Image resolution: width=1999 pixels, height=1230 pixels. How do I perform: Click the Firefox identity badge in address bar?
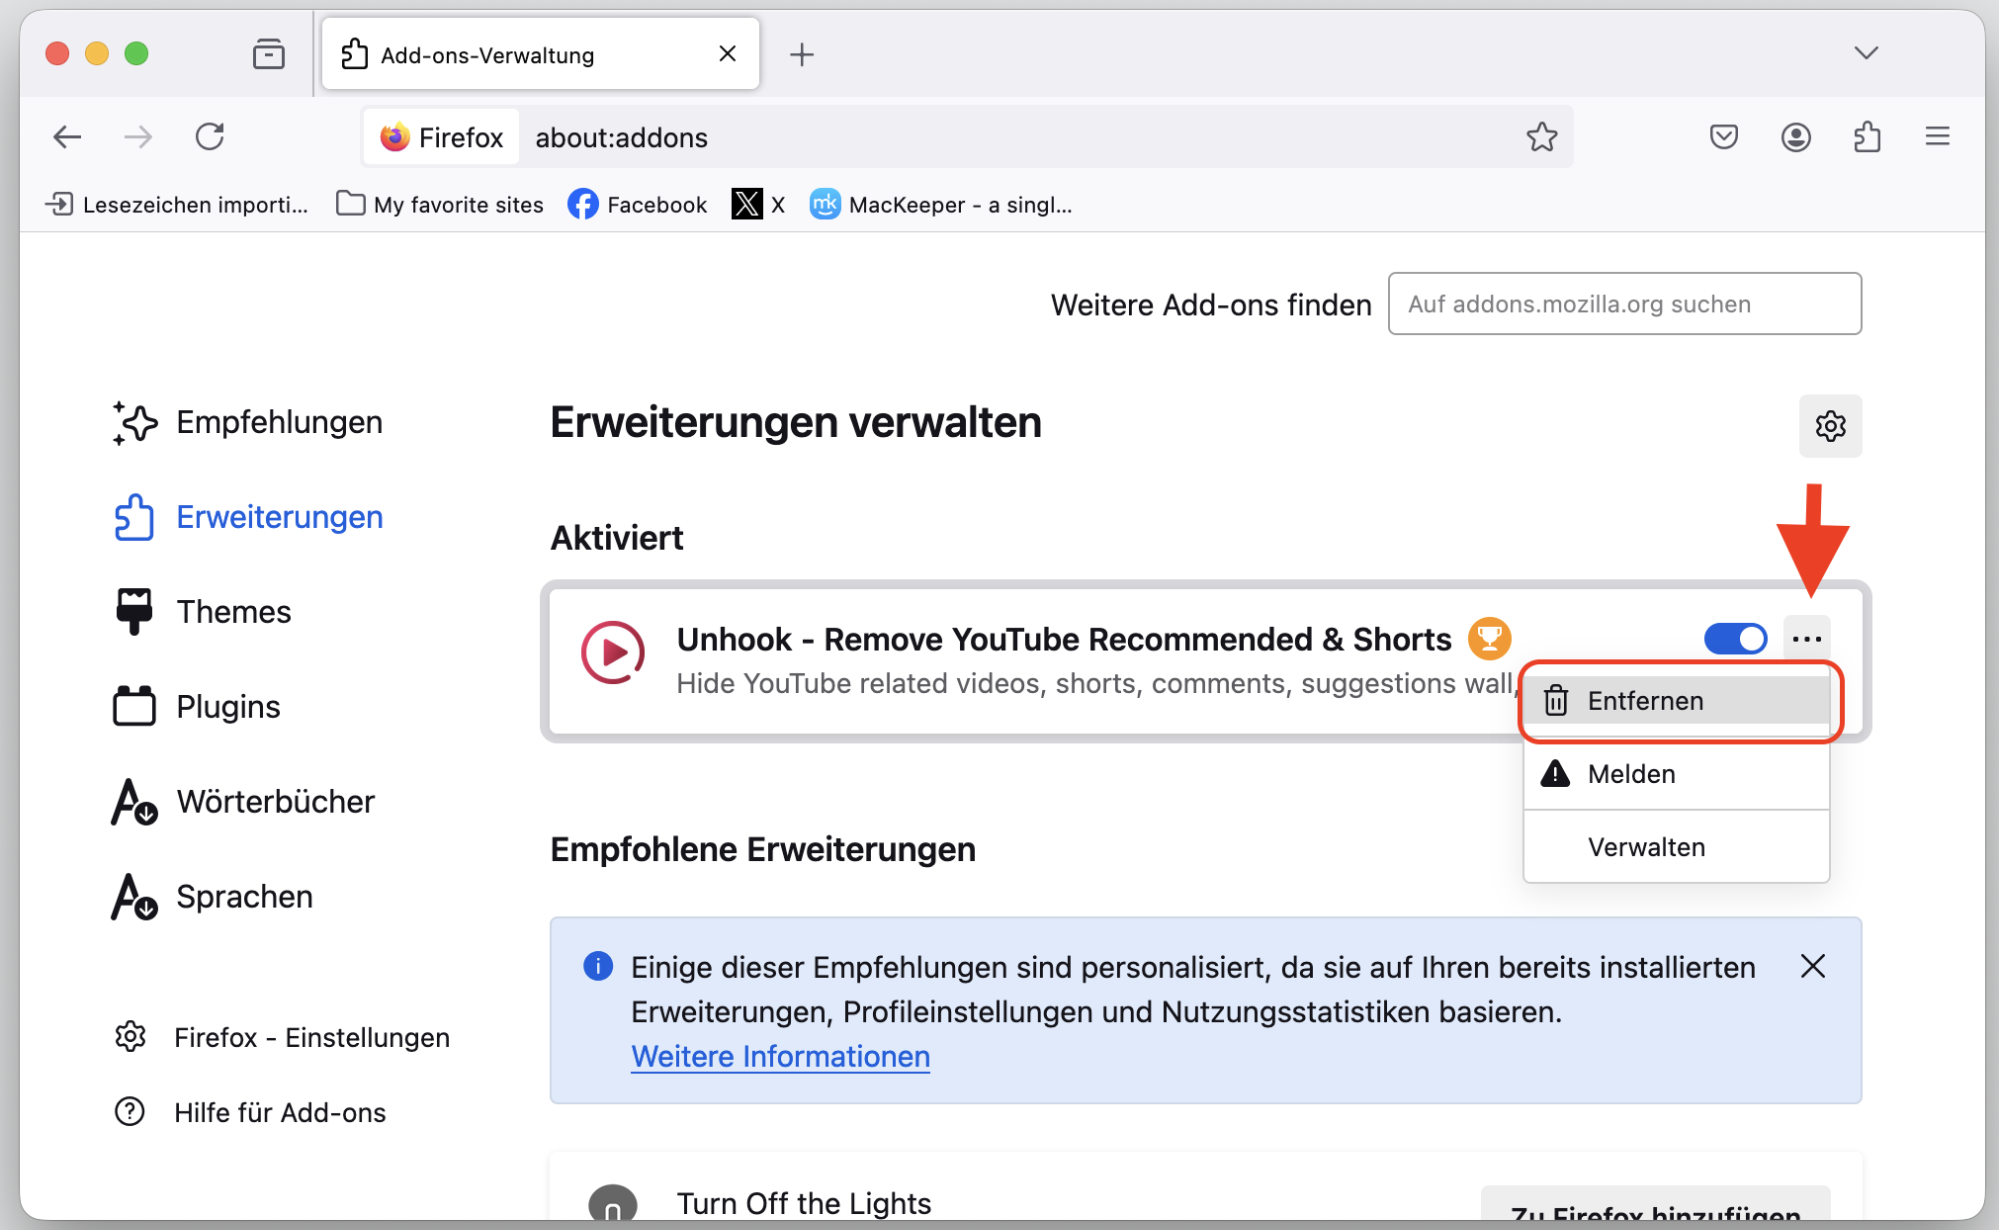441,137
